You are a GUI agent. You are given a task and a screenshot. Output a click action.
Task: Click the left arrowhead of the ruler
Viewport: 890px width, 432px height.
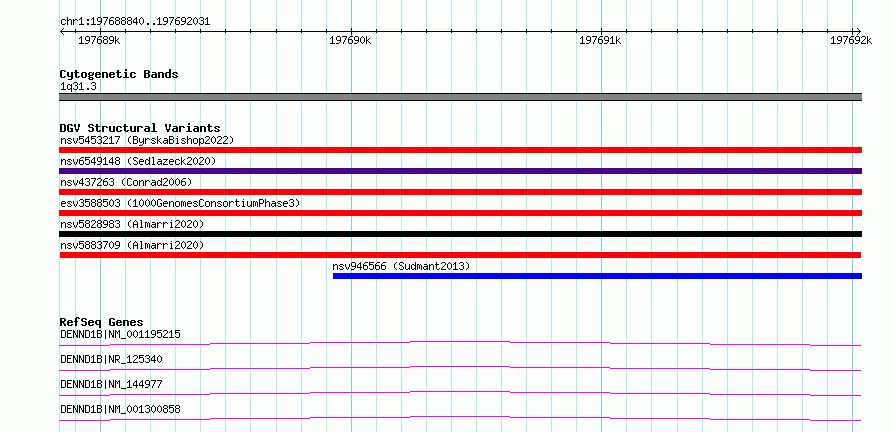click(62, 31)
